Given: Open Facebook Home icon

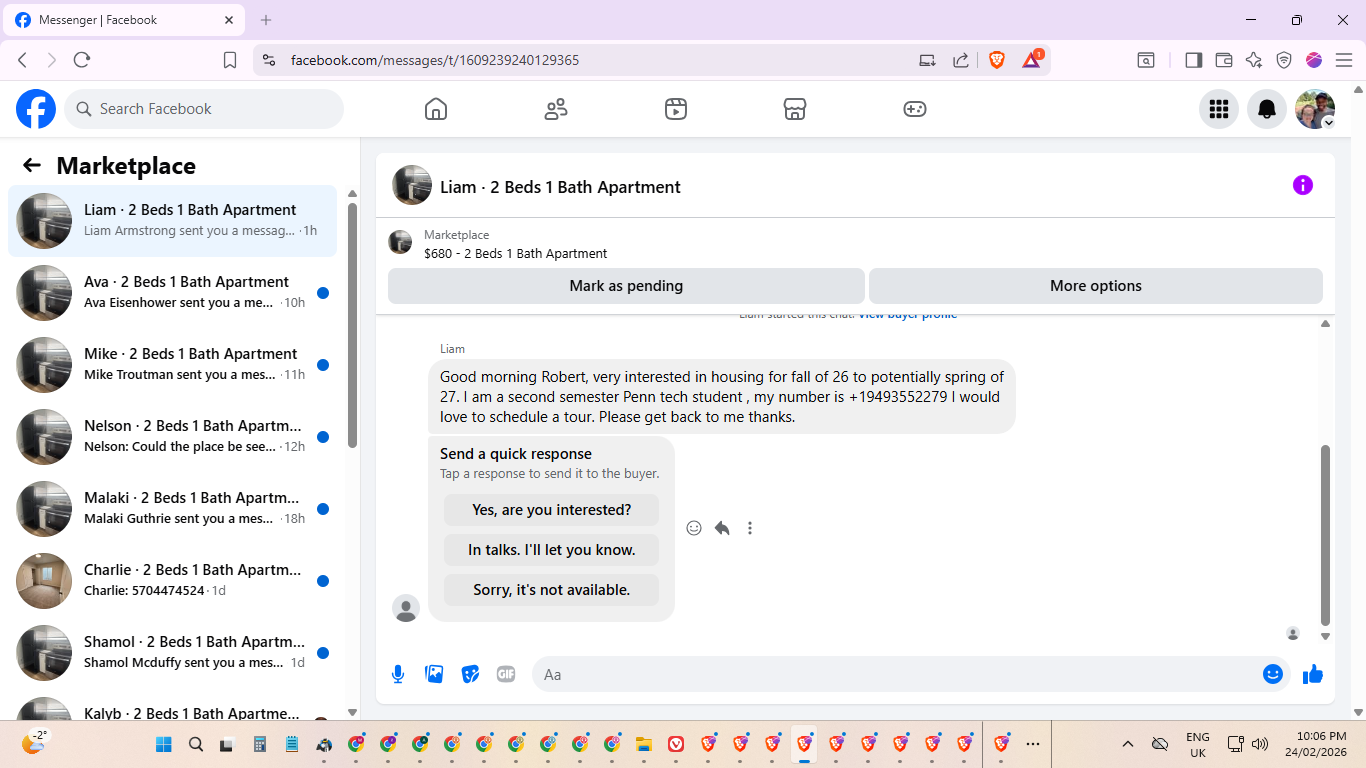Looking at the screenshot, I should click(x=436, y=109).
